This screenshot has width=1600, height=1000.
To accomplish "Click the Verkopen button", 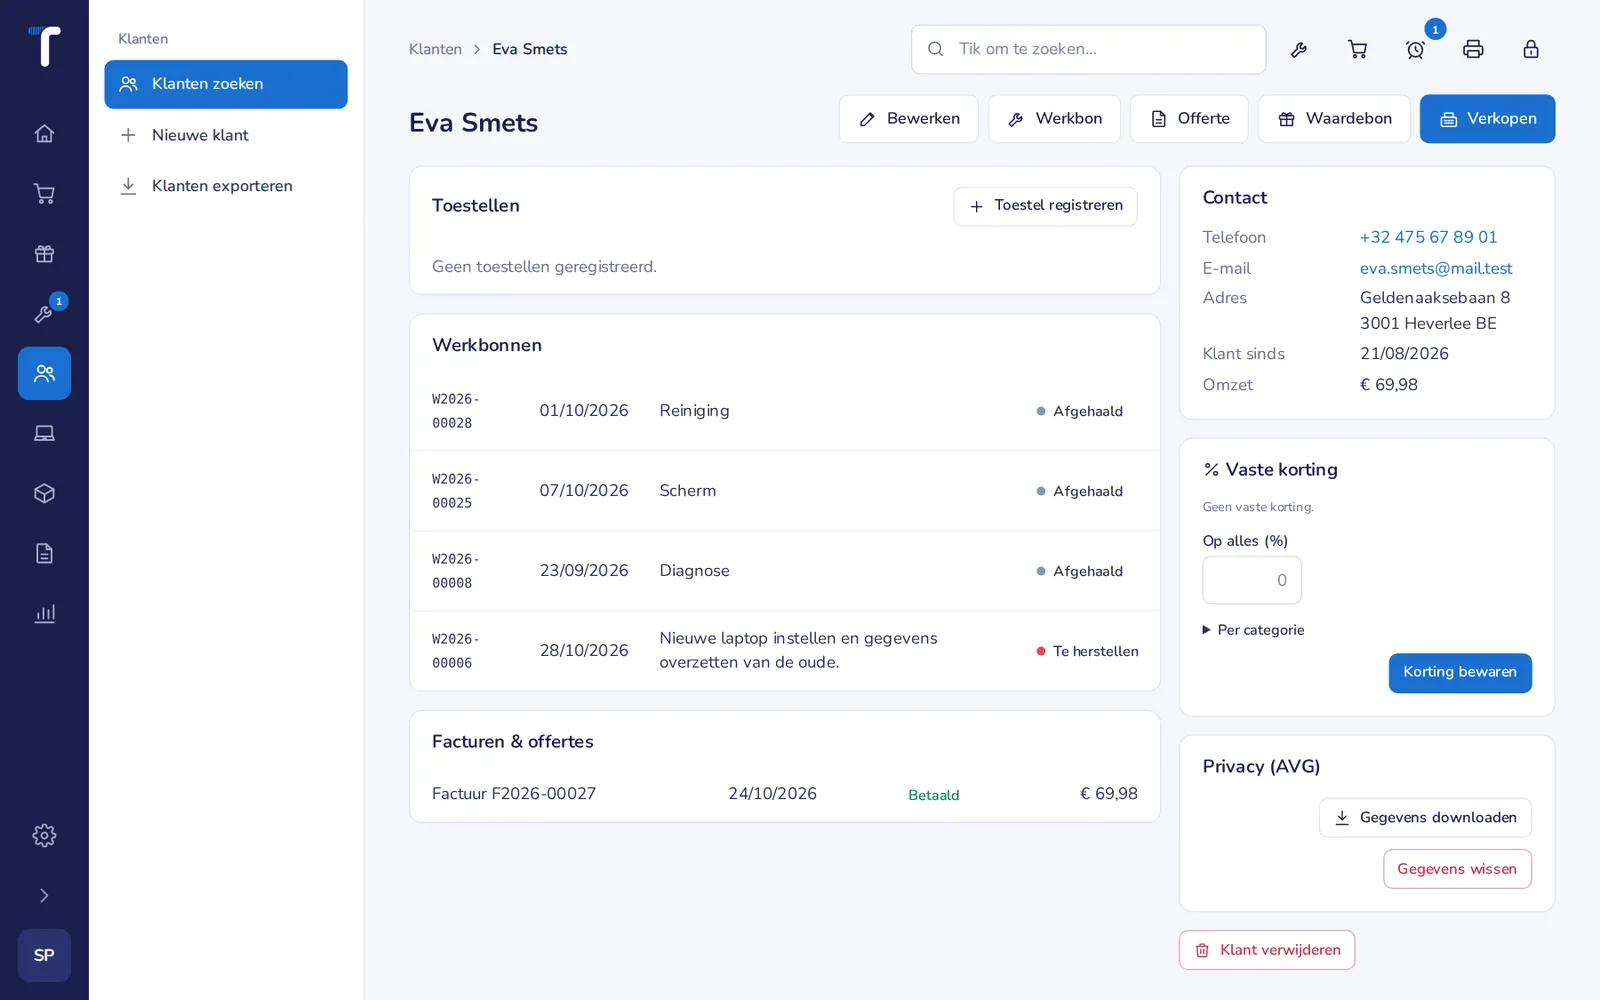I will 1487,119.
